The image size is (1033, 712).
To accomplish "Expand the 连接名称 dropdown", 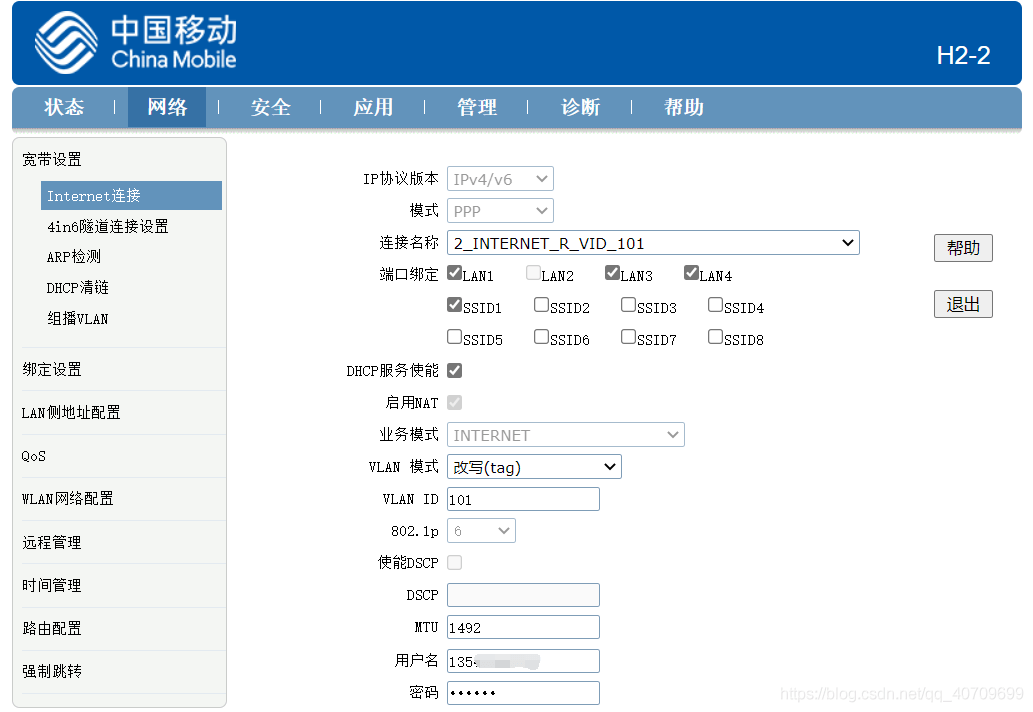I will pyautogui.click(x=653, y=242).
